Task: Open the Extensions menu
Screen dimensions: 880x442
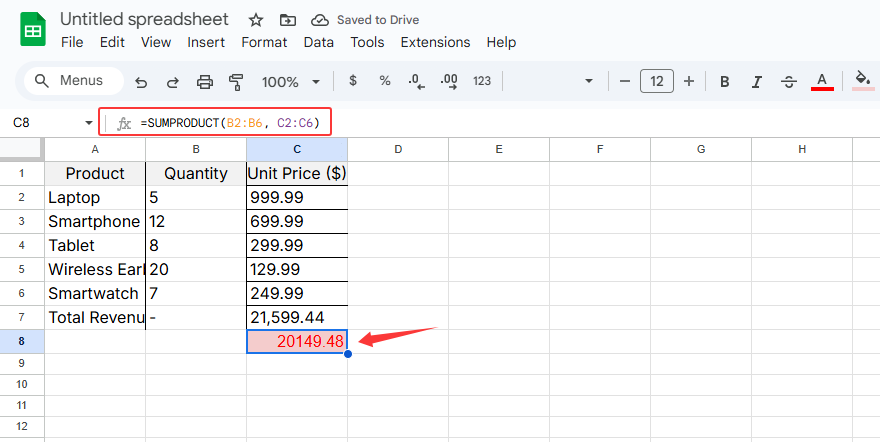Action: (x=435, y=42)
